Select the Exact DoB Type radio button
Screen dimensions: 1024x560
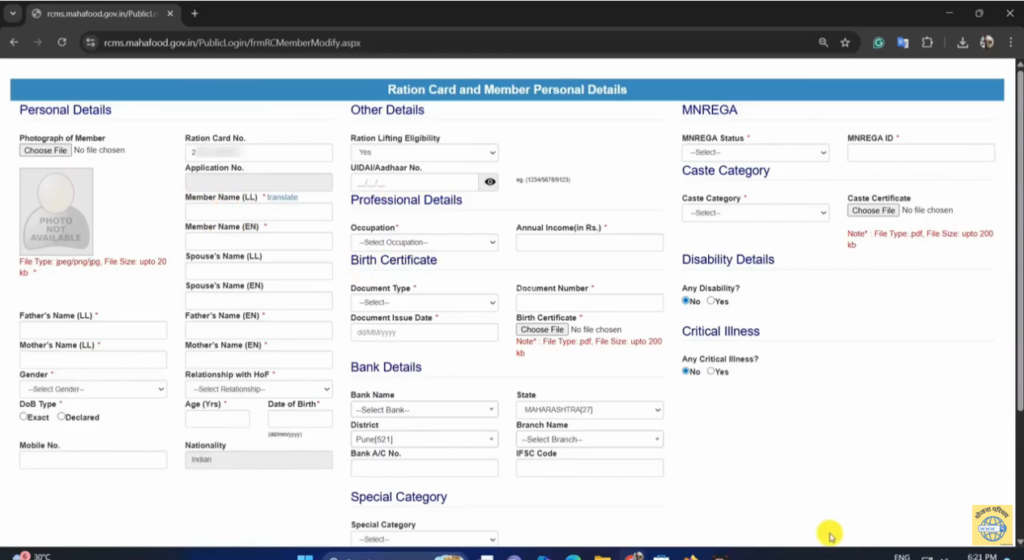24,416
